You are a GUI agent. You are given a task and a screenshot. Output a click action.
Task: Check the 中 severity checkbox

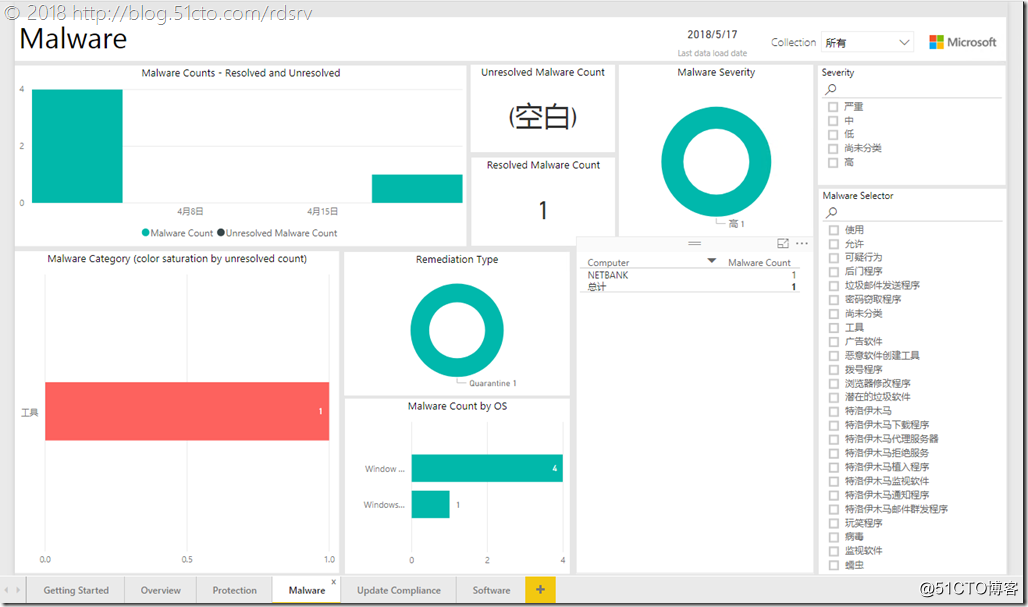[x=833, y=121]
